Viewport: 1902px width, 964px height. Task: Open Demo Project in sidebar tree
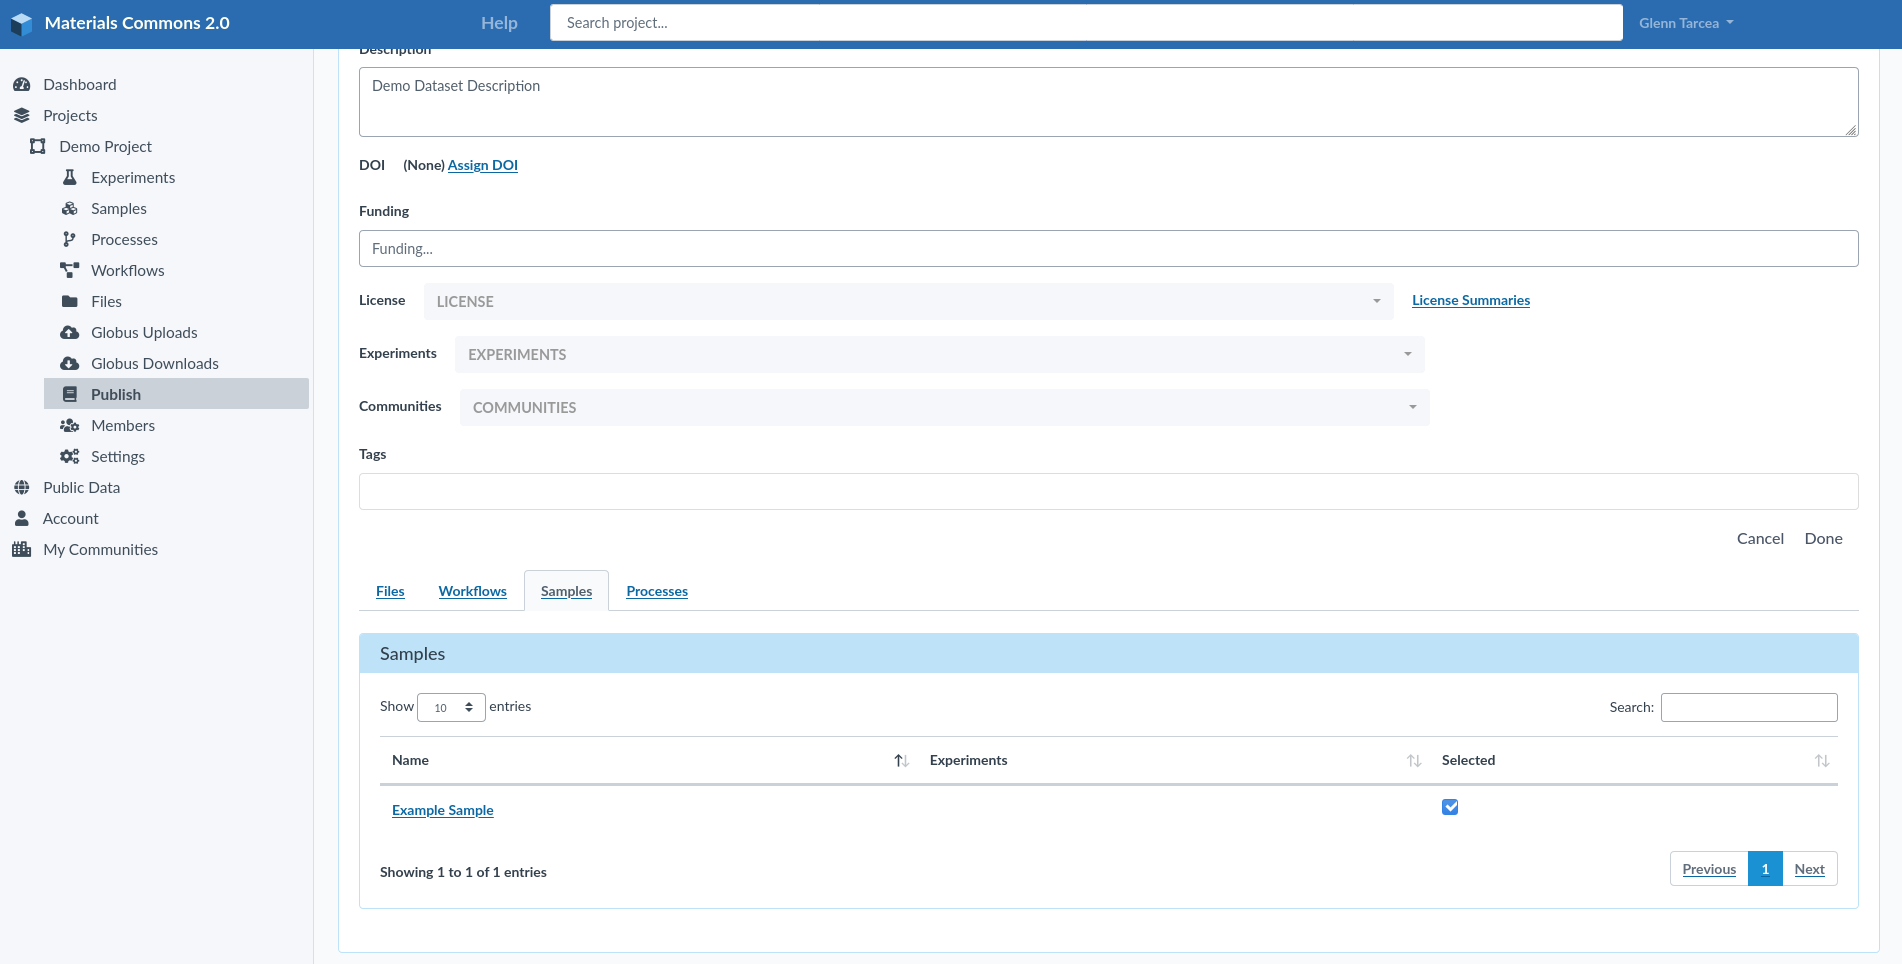coord(105,147)
